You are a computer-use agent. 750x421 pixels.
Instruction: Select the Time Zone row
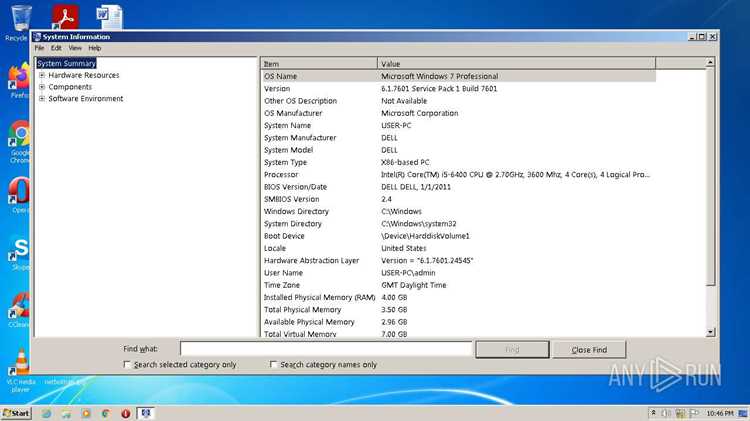pos(458,285)
